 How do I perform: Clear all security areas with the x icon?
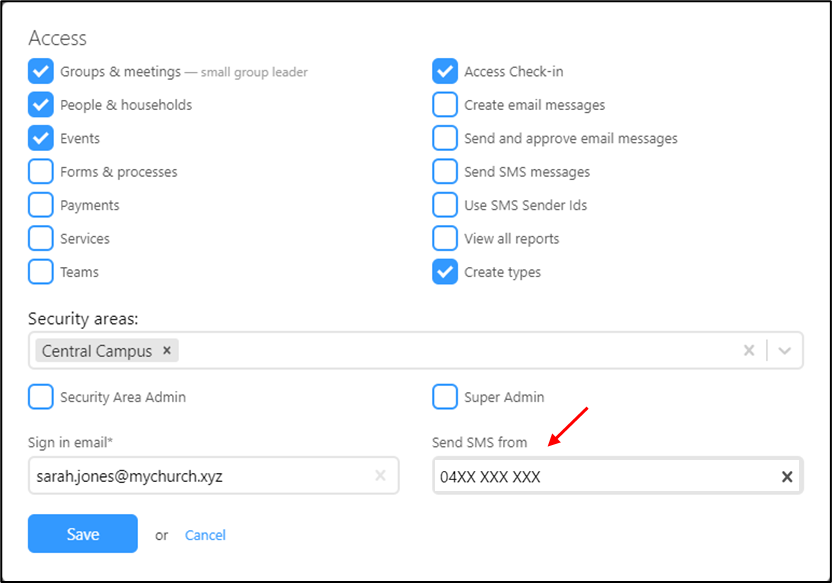(749, 350)
